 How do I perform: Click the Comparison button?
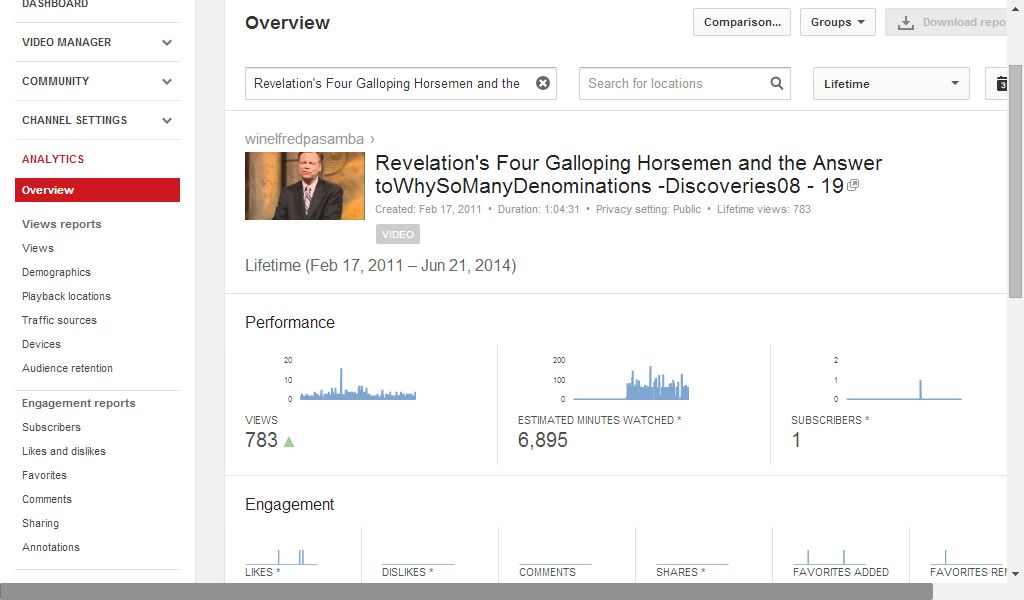click(x=742, y=22)
